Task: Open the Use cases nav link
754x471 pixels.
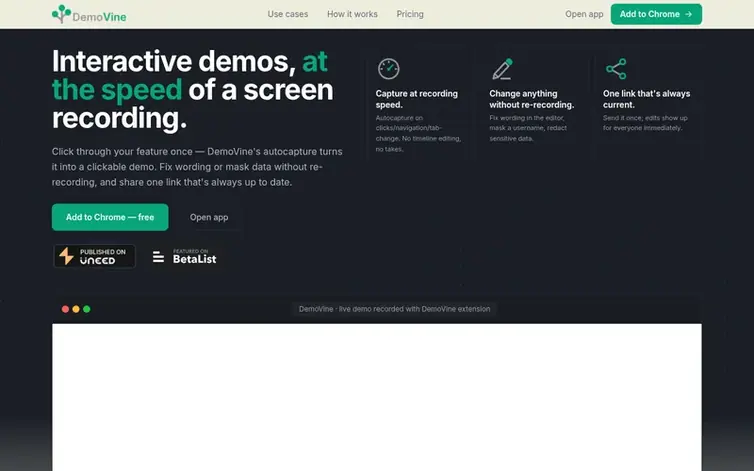Action: pyautogui.click(x=288, y=14)
